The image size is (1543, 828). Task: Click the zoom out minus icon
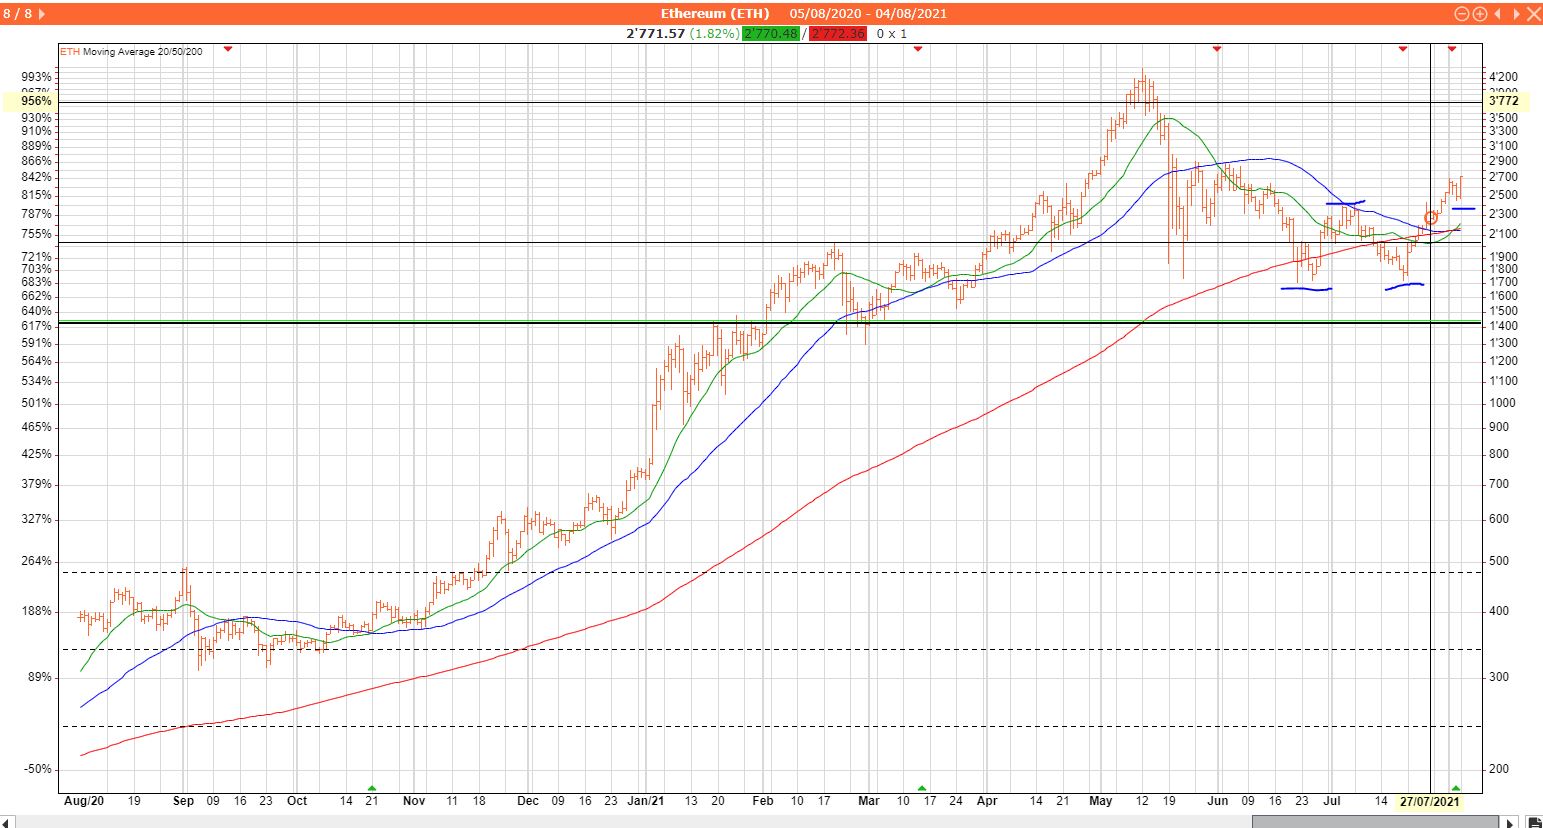[x=1462, y=14]
